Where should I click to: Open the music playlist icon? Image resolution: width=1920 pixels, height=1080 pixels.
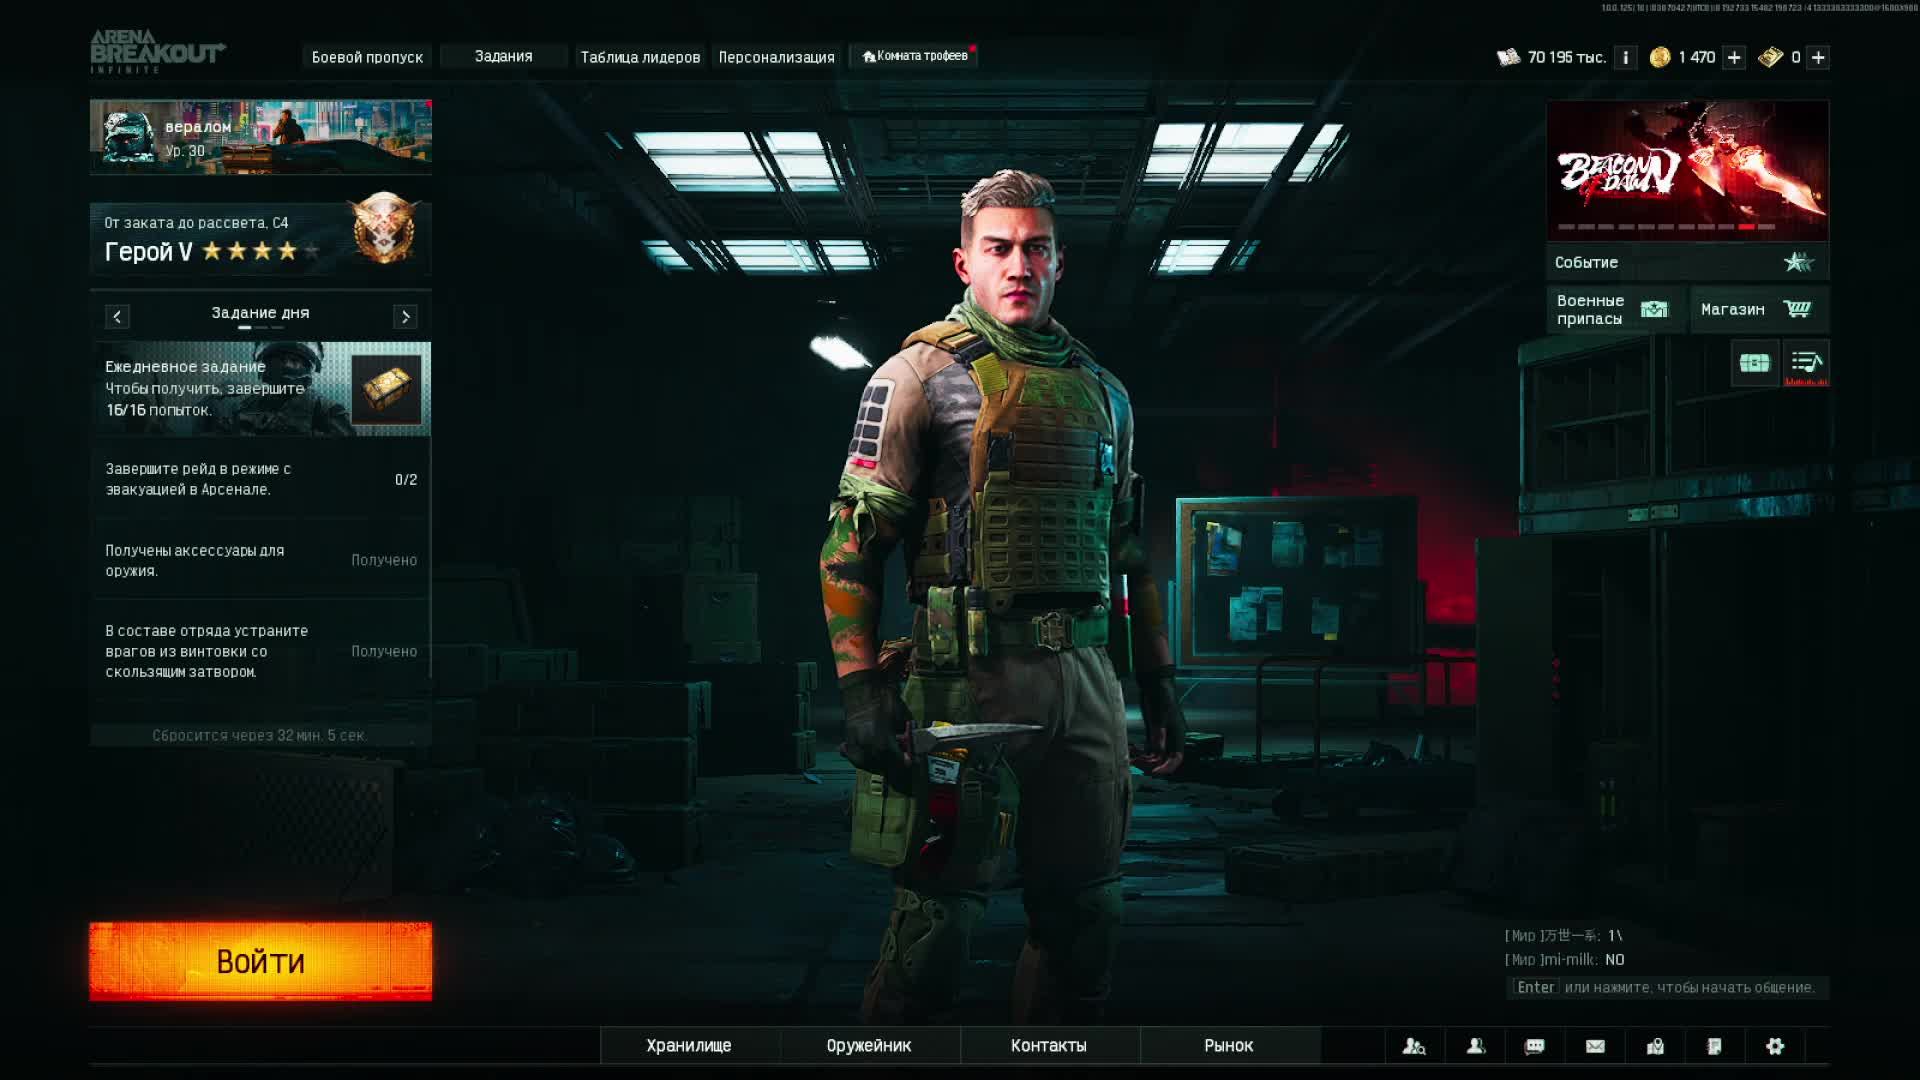(x=1806, y=363)
